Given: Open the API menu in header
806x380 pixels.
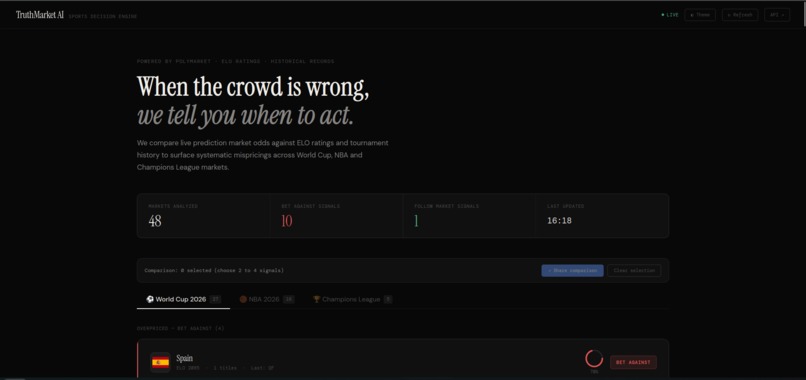Looking at the screenshot, I should pyautogui.click(x=777, y=15).
